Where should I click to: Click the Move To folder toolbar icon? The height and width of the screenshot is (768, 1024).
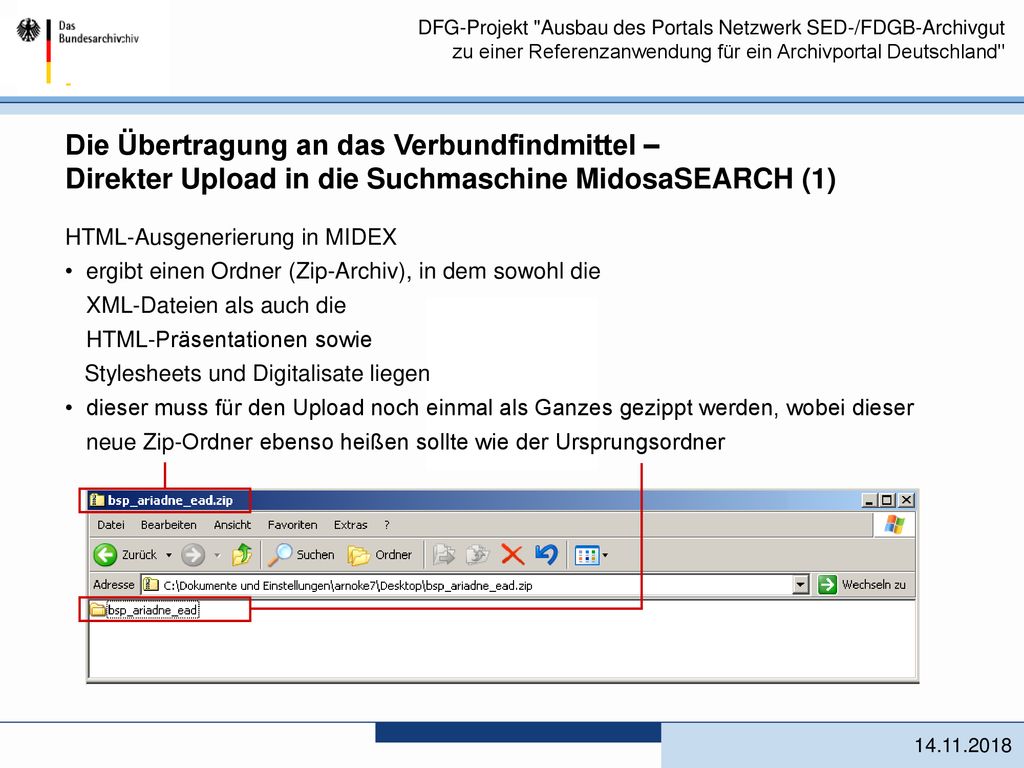tap(444, 554)
